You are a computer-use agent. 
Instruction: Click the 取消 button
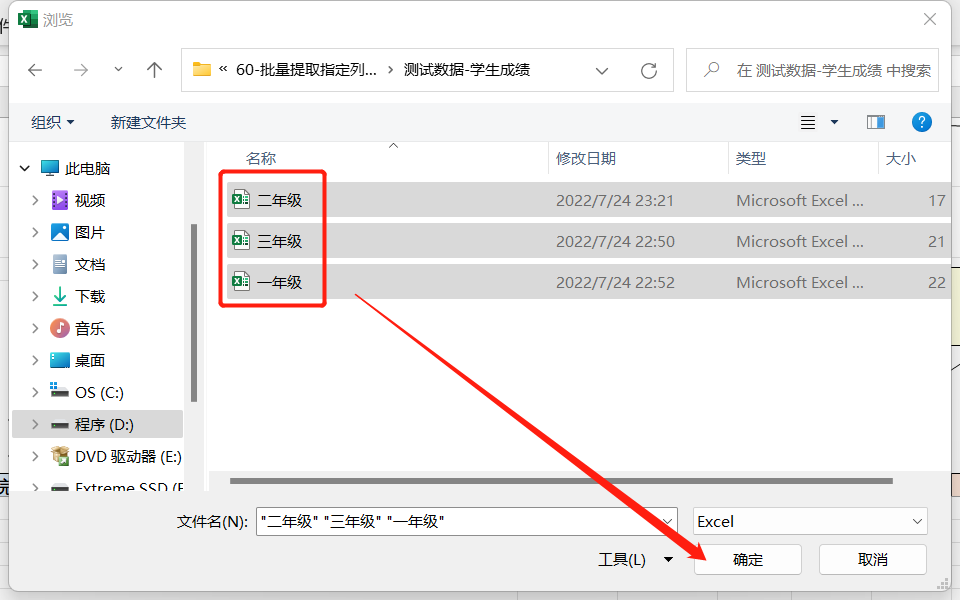coord(872,560)
